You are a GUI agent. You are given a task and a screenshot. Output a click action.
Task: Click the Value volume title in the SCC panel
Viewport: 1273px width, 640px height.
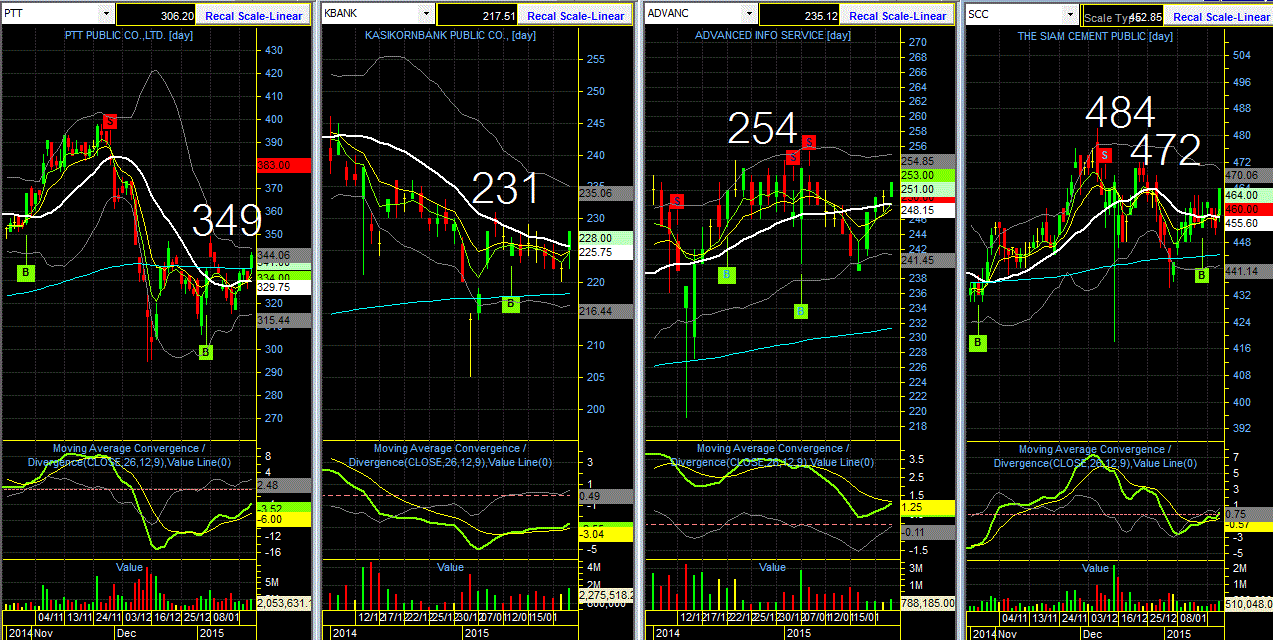coord(1095,567)
